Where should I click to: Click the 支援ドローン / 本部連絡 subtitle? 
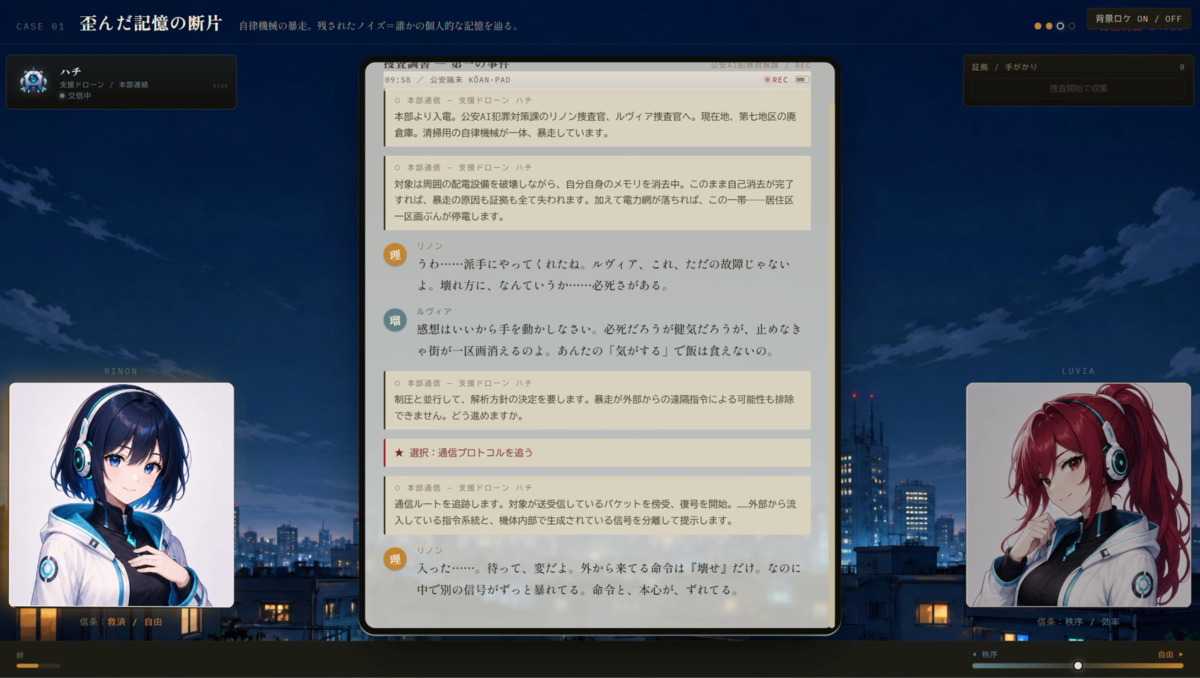[103, 85]
